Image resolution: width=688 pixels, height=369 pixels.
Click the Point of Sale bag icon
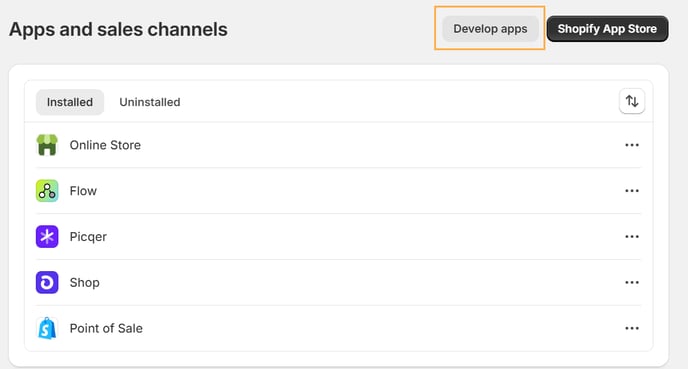point(47,328)
